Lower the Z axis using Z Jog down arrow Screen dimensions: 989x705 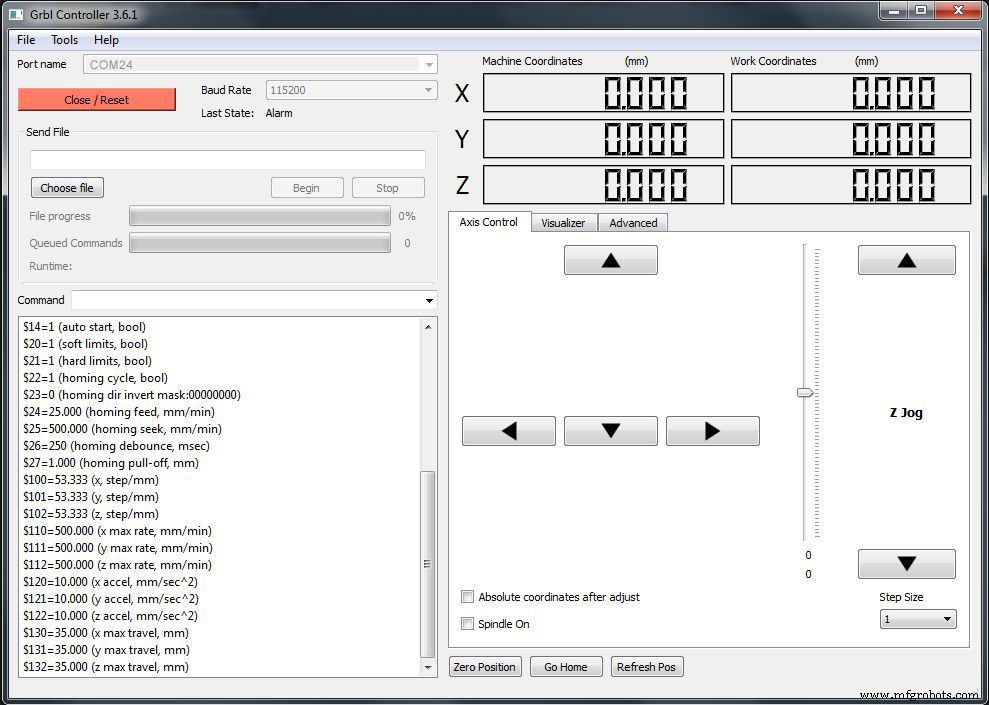tap(905, 563)
